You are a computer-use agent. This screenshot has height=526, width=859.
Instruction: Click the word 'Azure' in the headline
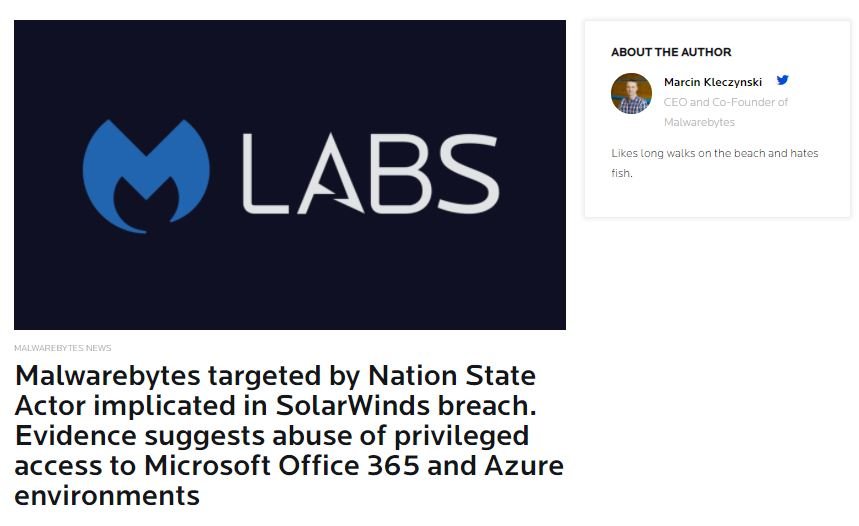(x=524, y=466)
